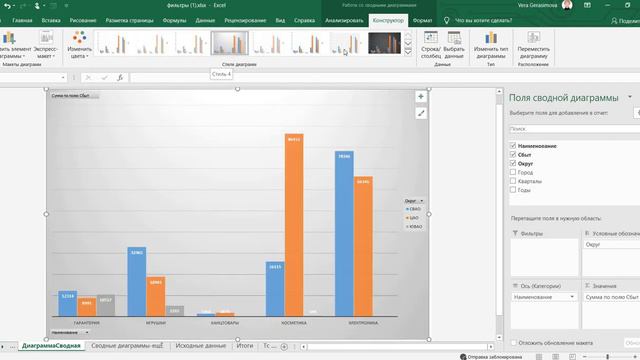Add a new sheet with plus icon
This screenshot has width=640, height=360.
click(x=284, y=347)
